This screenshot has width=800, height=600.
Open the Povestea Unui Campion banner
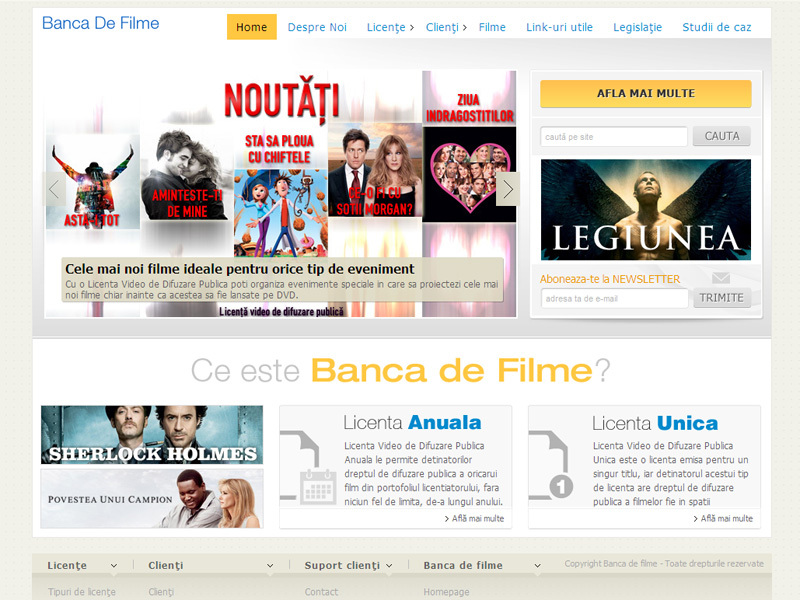pyautogui.click(x=152, y=498)
